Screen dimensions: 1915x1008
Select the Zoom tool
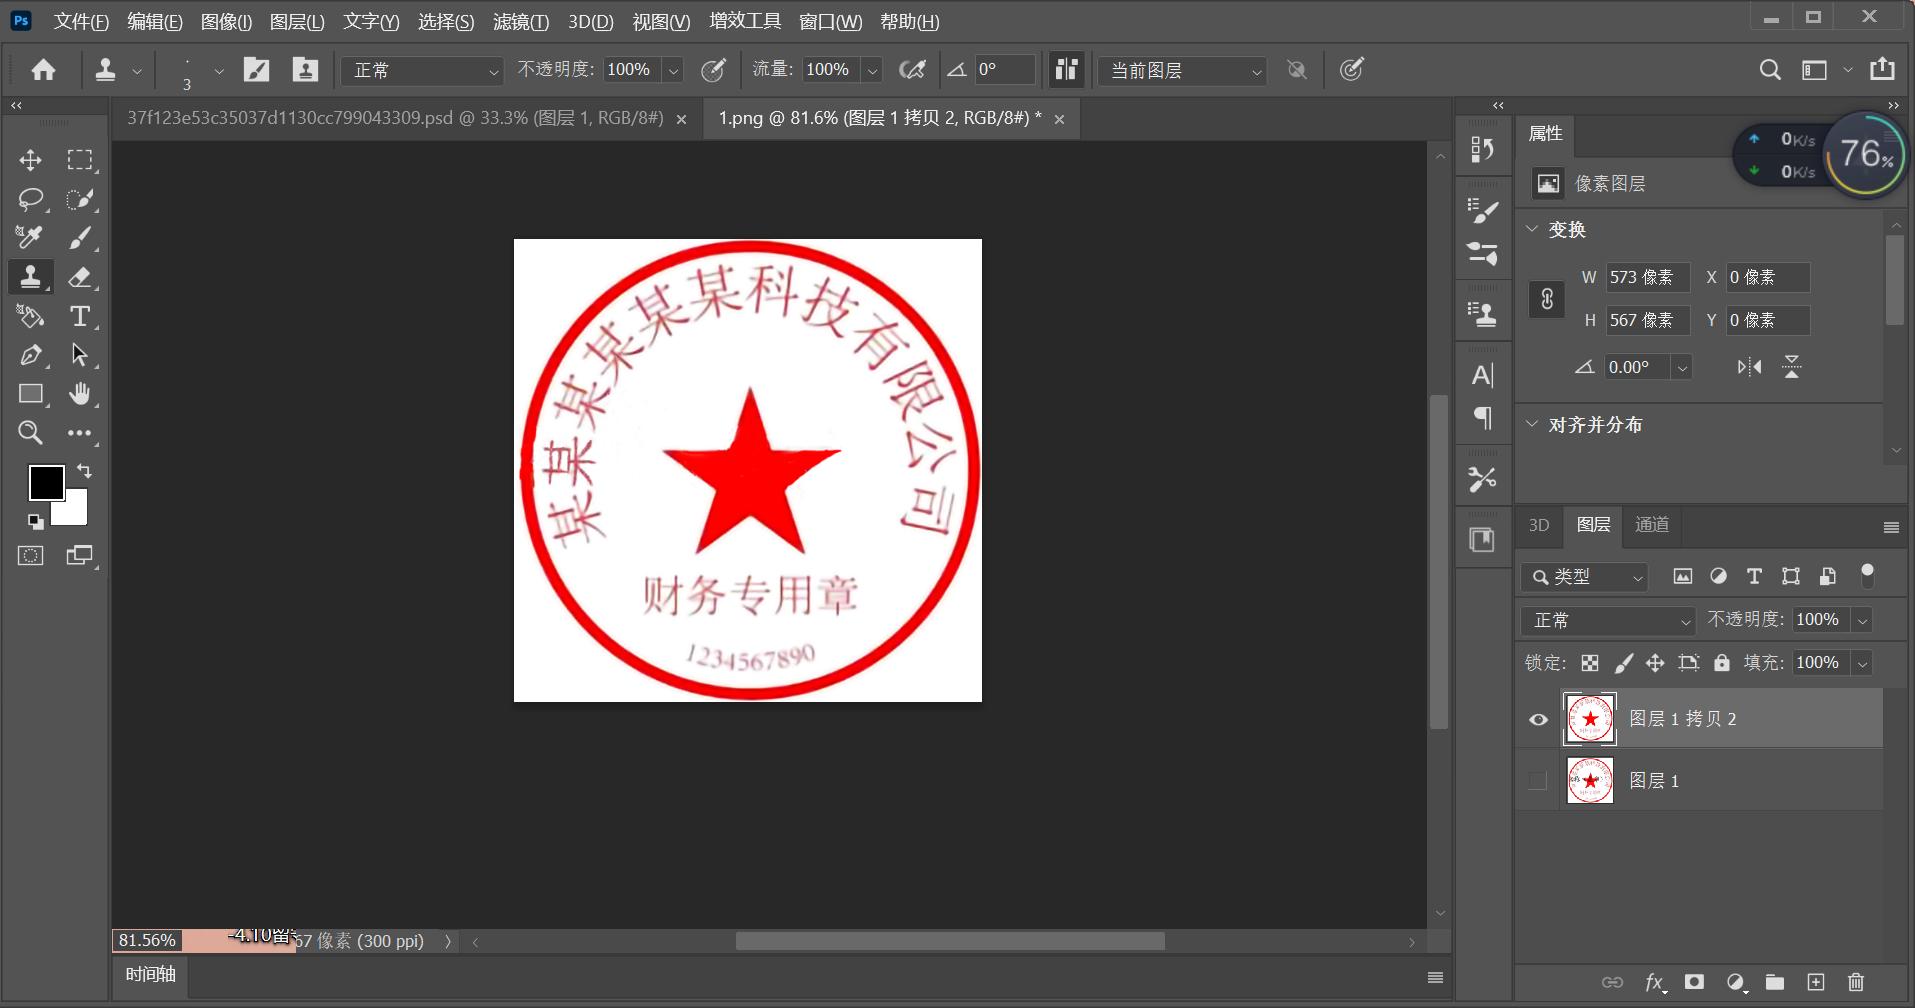[x=30, y=432]
